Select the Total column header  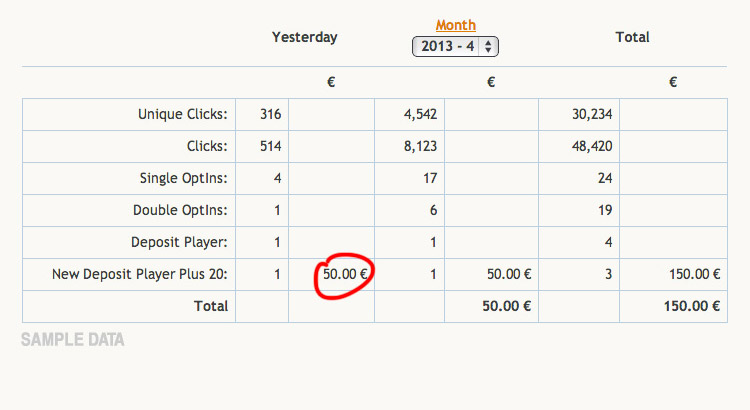click(x=632, y=37)
